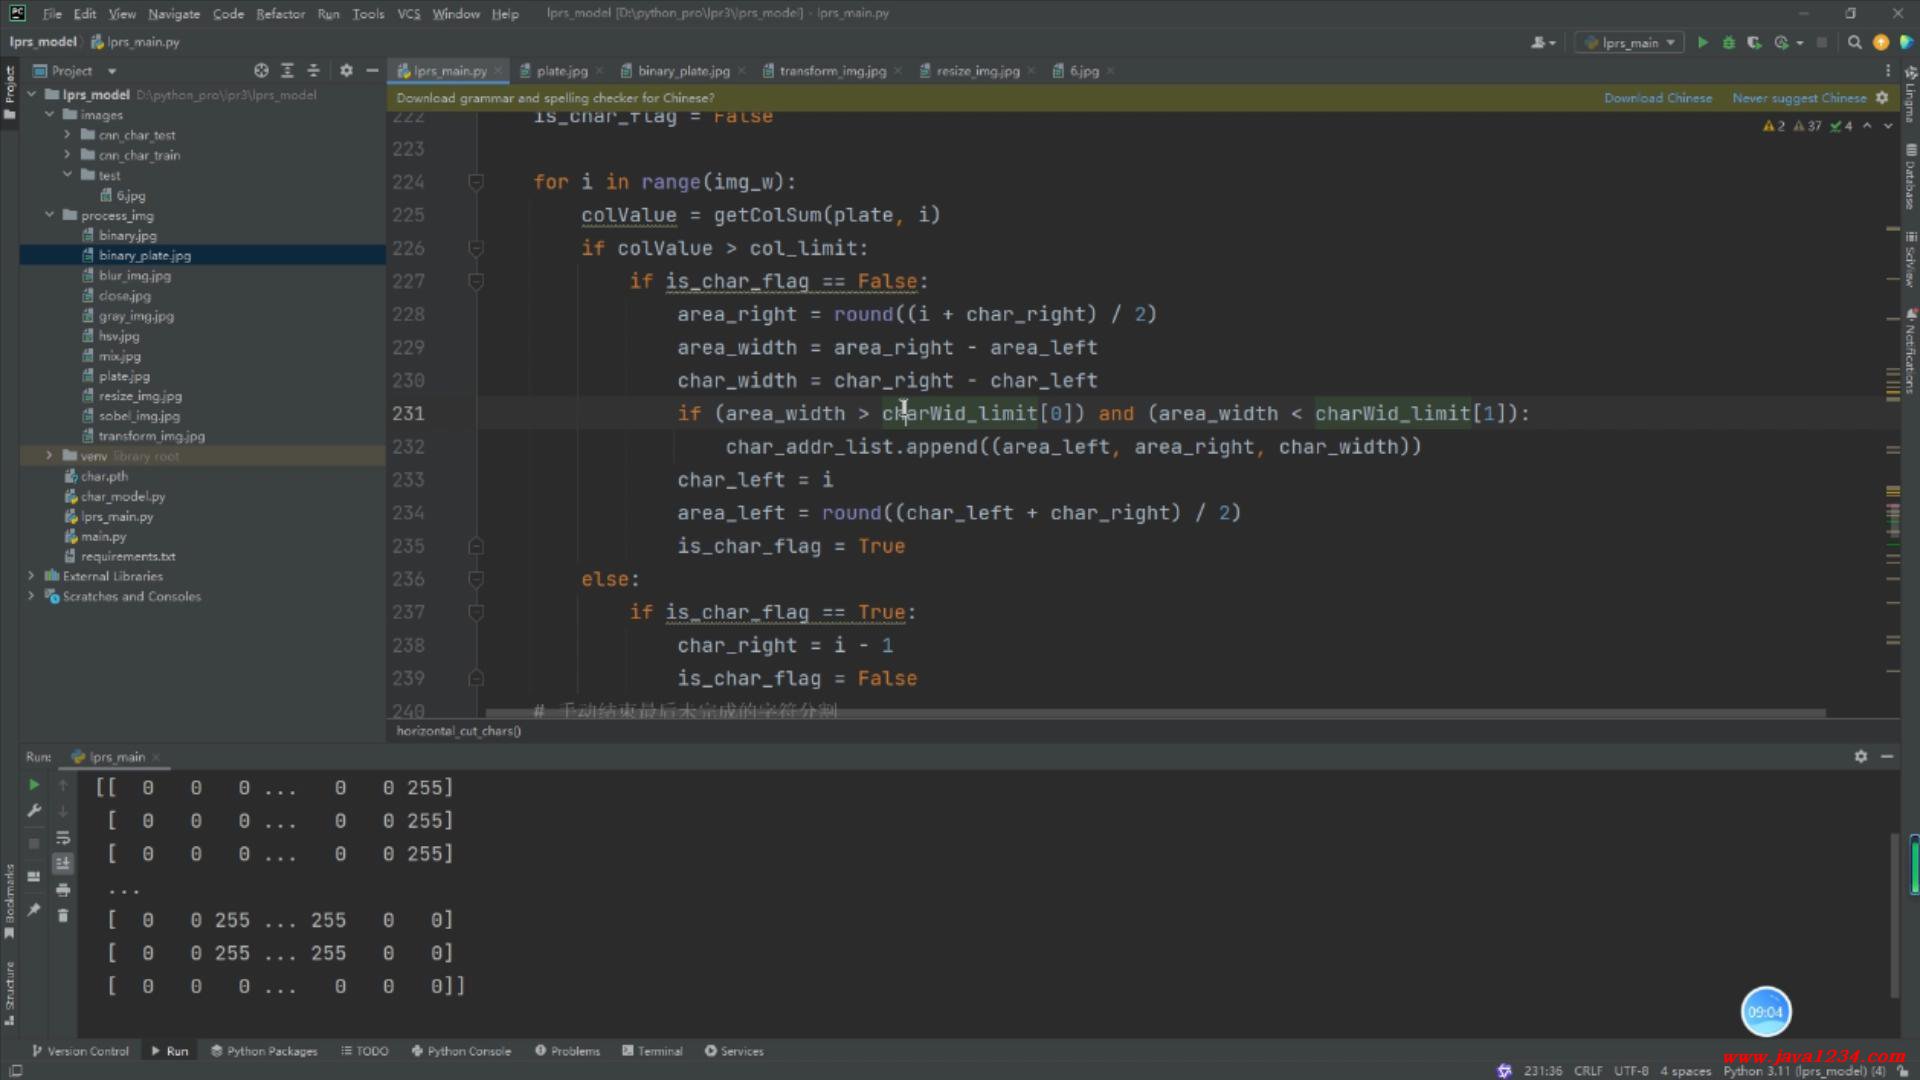The width and height of the screenshot is (1920, 1080).
Task: Run lprs_main with green play icon
Action: (1703, 42)
